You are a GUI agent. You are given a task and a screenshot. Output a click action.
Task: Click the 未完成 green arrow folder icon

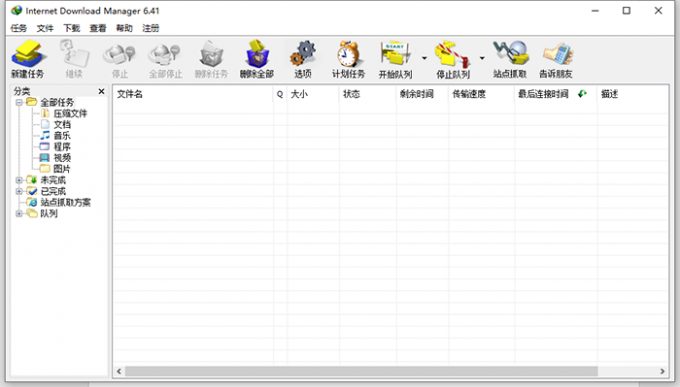point(32,180)
